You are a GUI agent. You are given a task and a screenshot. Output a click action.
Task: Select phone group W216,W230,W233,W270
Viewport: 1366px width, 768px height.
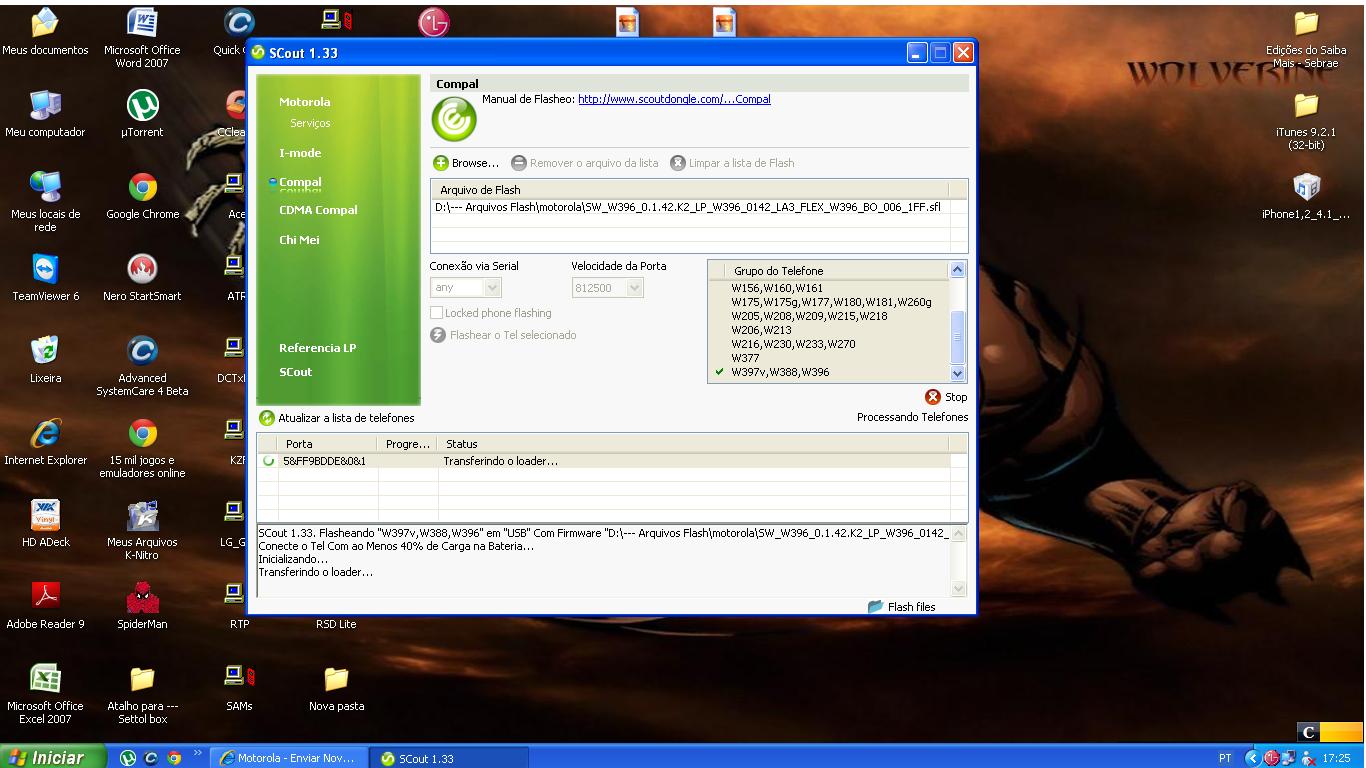coord(793,344)
